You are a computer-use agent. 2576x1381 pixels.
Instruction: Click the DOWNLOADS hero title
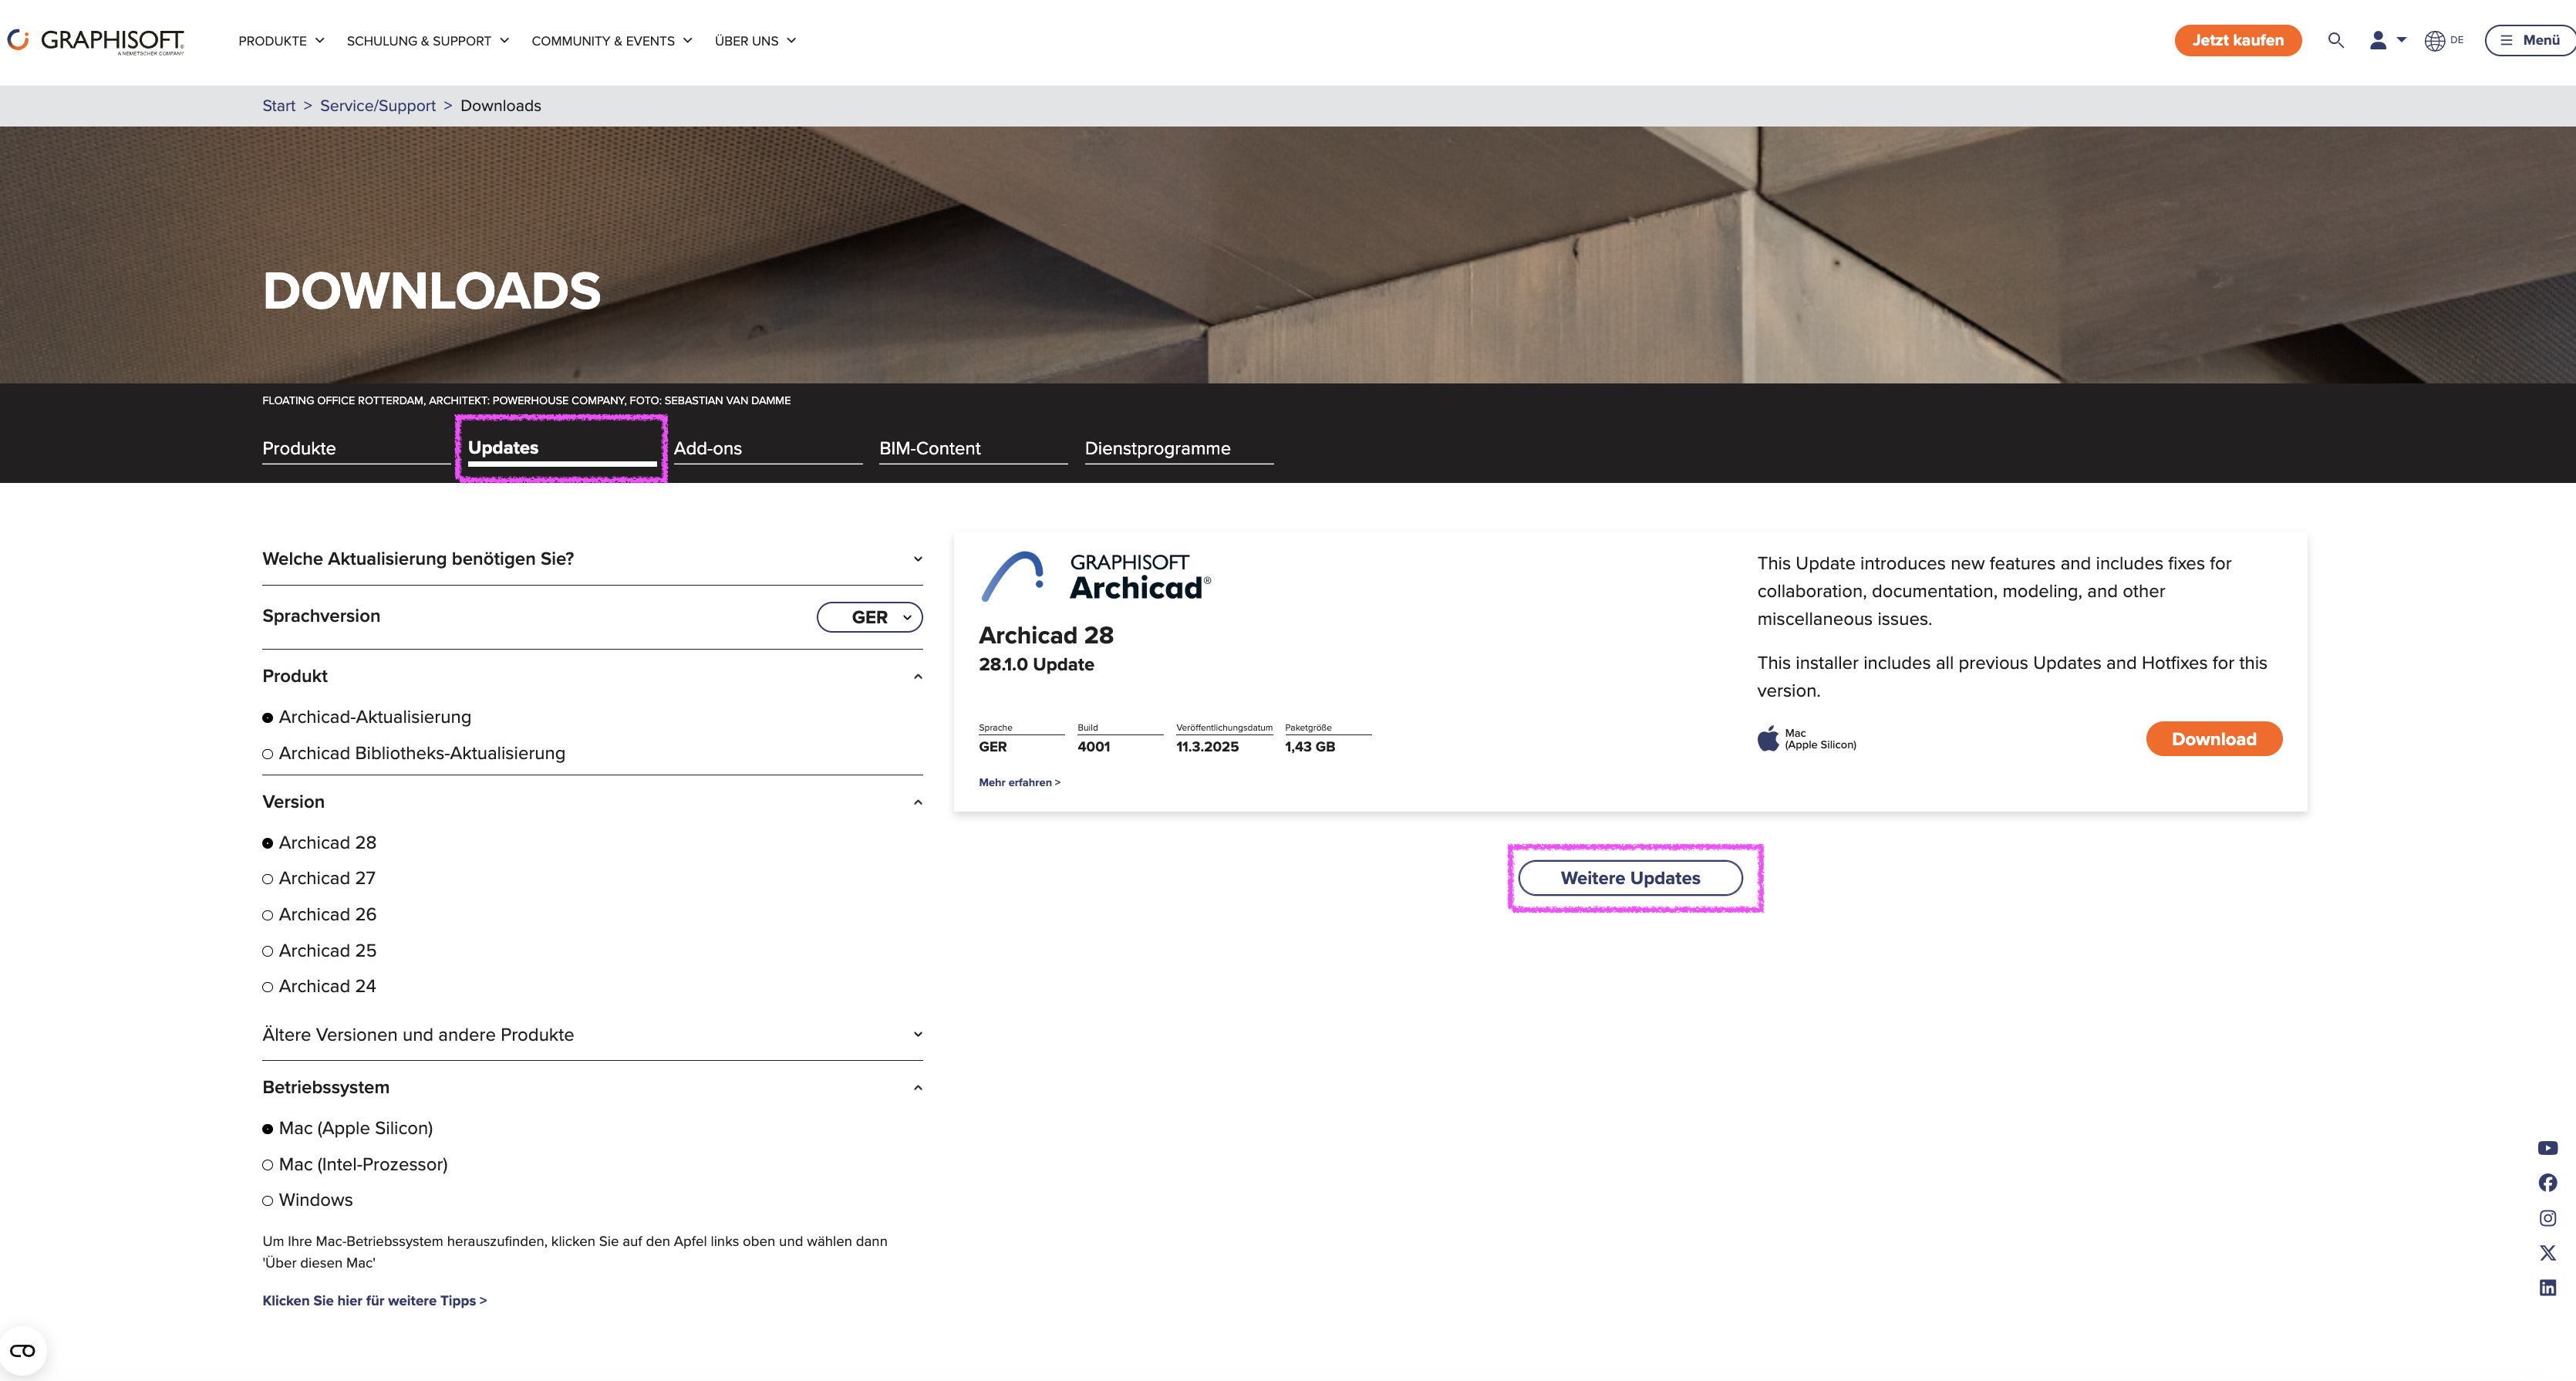tap(431, 291)
